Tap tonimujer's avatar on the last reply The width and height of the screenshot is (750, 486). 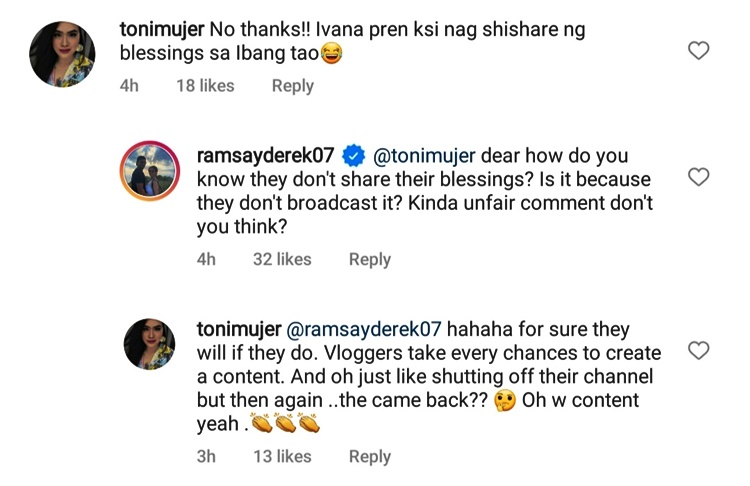150,345
